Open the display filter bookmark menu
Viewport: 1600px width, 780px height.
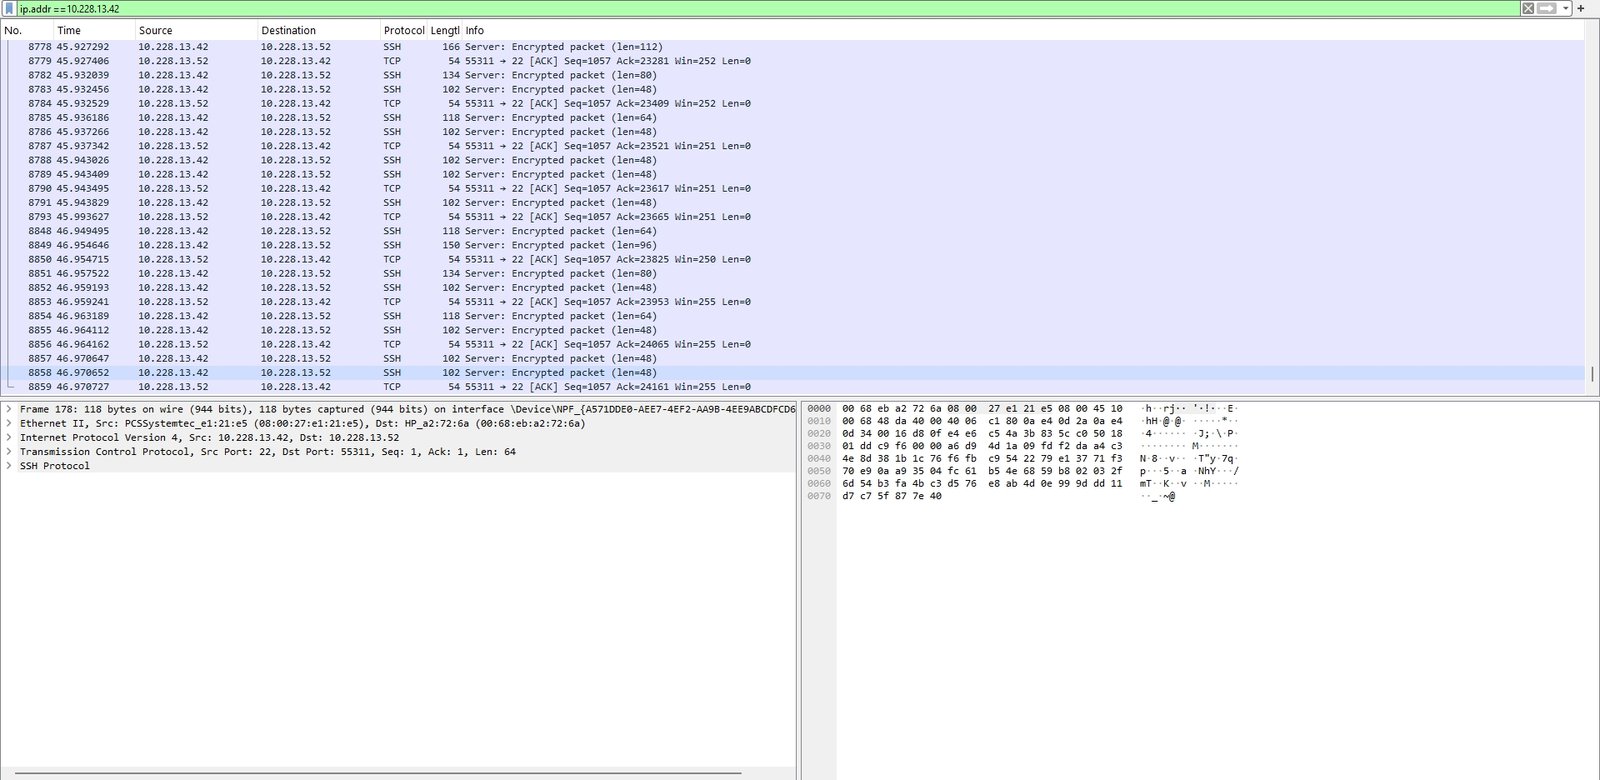click(10, 8)
